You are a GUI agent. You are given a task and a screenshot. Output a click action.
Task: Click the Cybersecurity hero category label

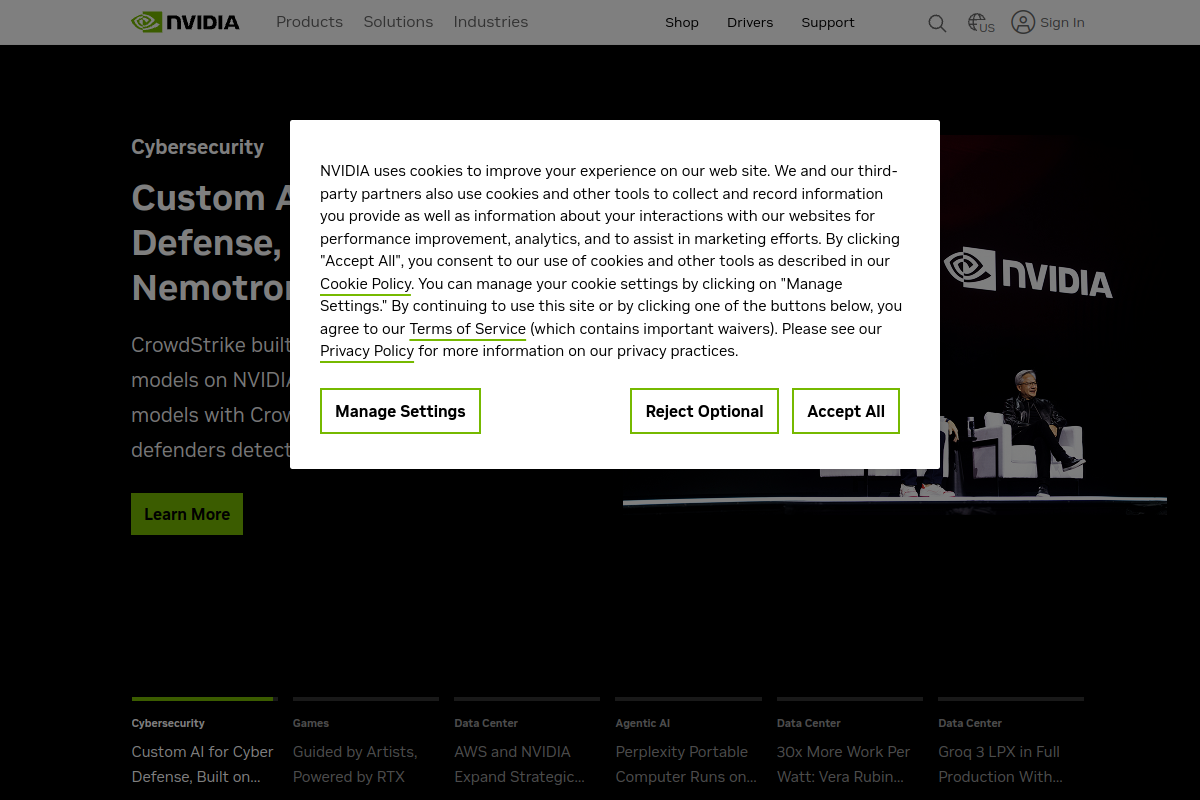pyautogui.click(x=198, y=147)
